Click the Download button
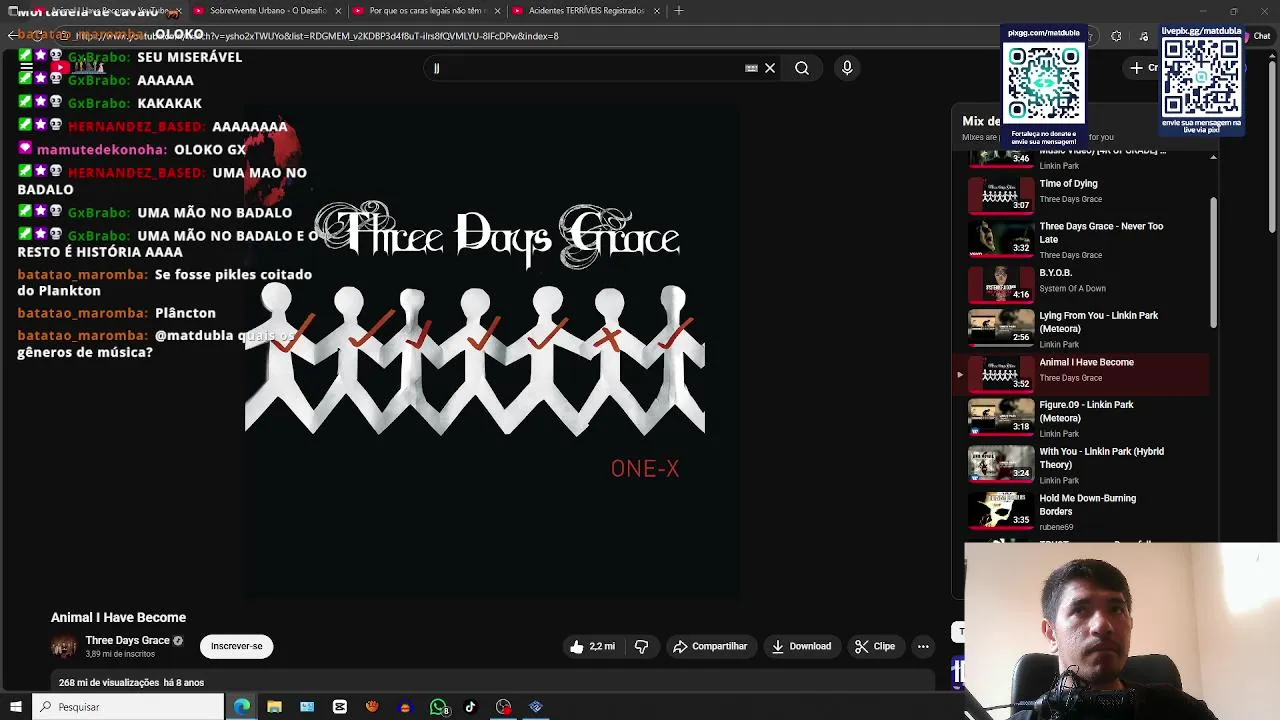This screenshot has width=1280, height=720. tap(801, 647)
